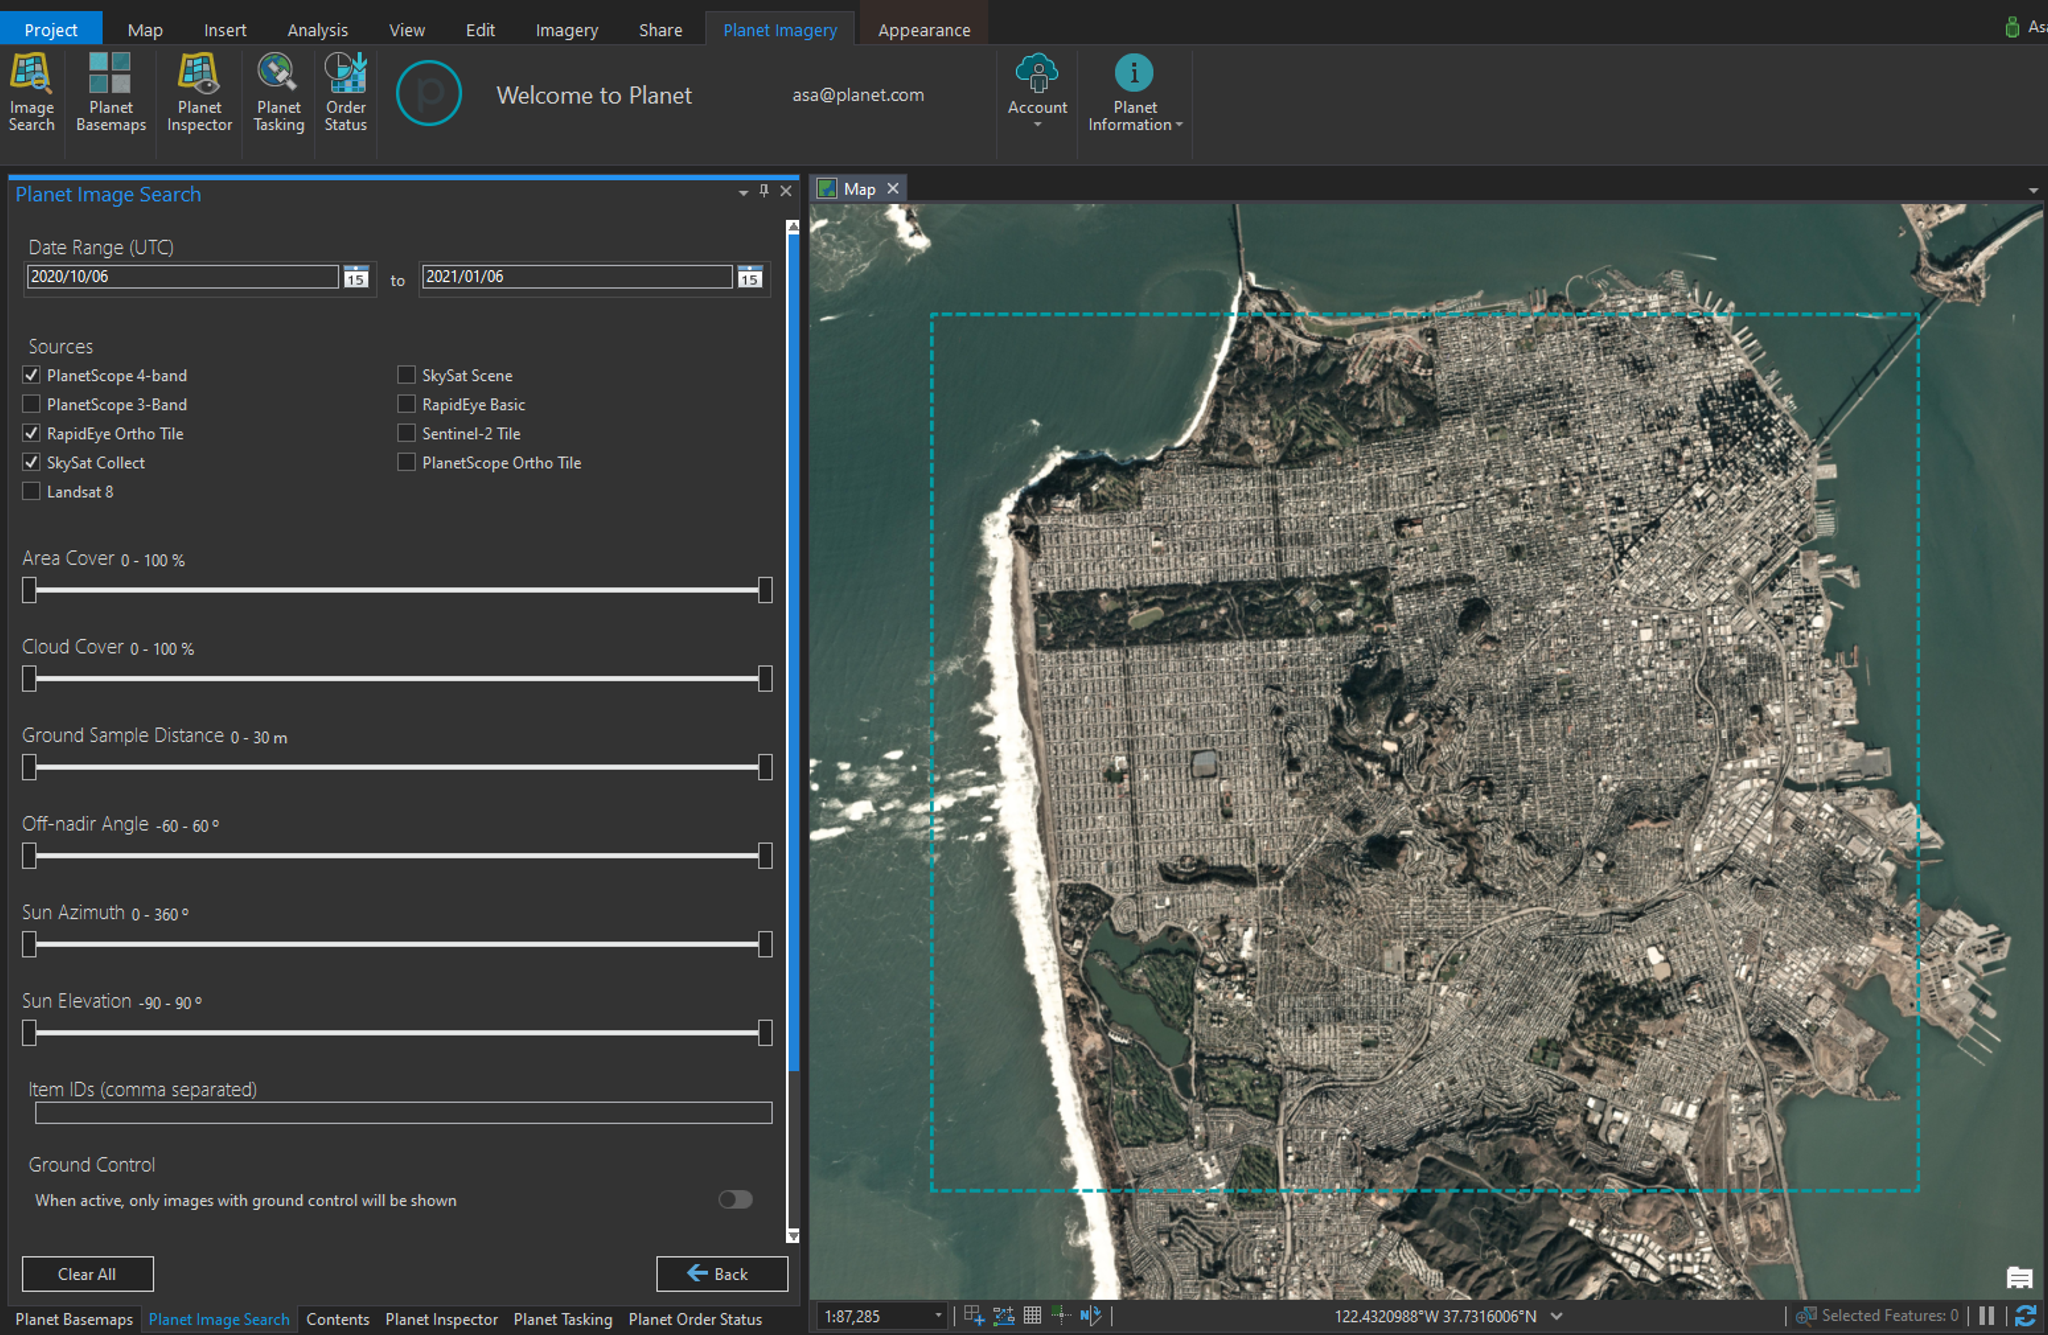Open the map scale dropdown 1:87,285
Viewport: 2048px width, 1335px height.
[938, 1316]
